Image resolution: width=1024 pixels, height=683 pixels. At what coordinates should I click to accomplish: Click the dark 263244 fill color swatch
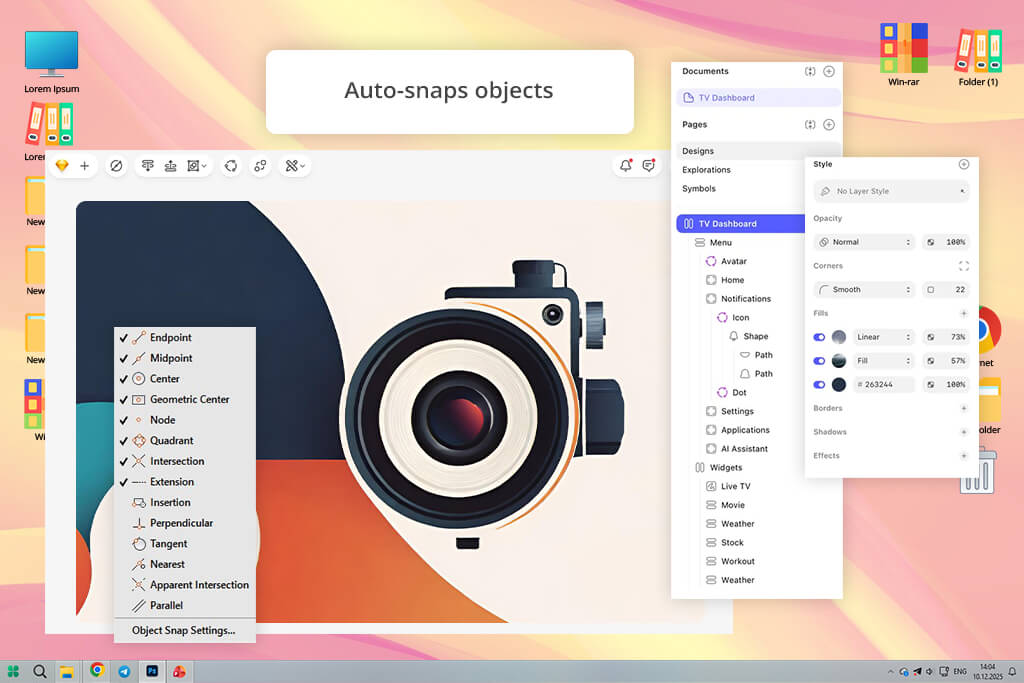tap(839, 384)
